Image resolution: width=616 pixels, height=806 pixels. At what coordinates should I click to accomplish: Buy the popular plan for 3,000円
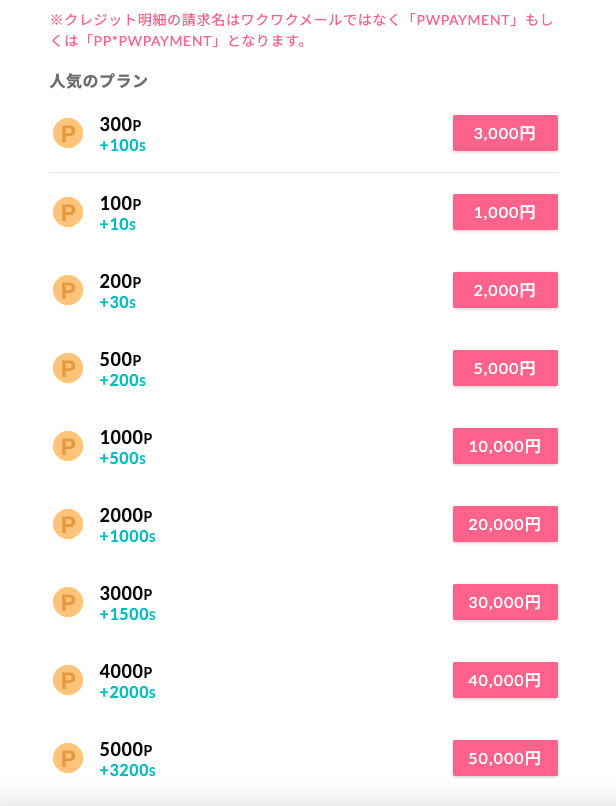tap(505, 133)
